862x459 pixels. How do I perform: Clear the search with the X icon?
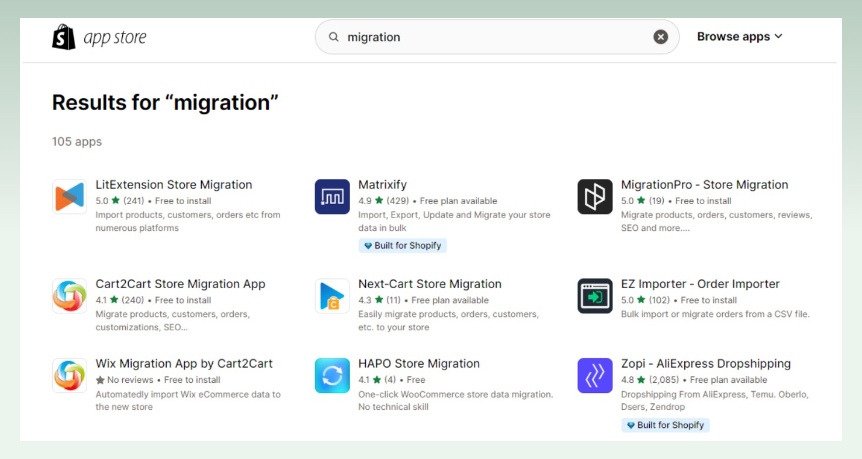pyautogui.click(x=660, y=37)
